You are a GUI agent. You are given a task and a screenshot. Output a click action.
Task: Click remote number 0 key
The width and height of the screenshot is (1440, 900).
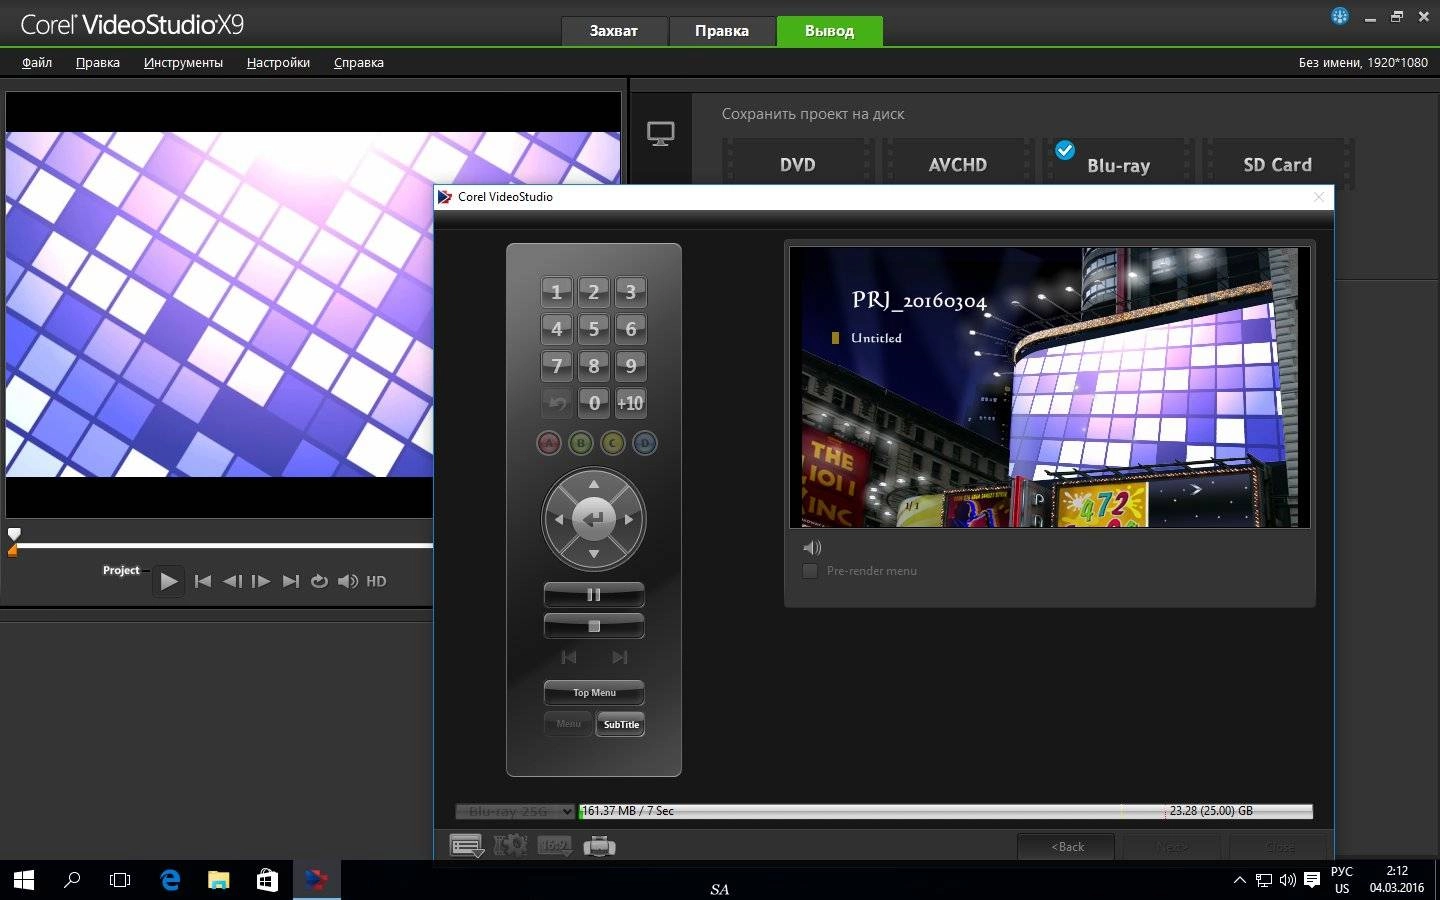(594, 403)
